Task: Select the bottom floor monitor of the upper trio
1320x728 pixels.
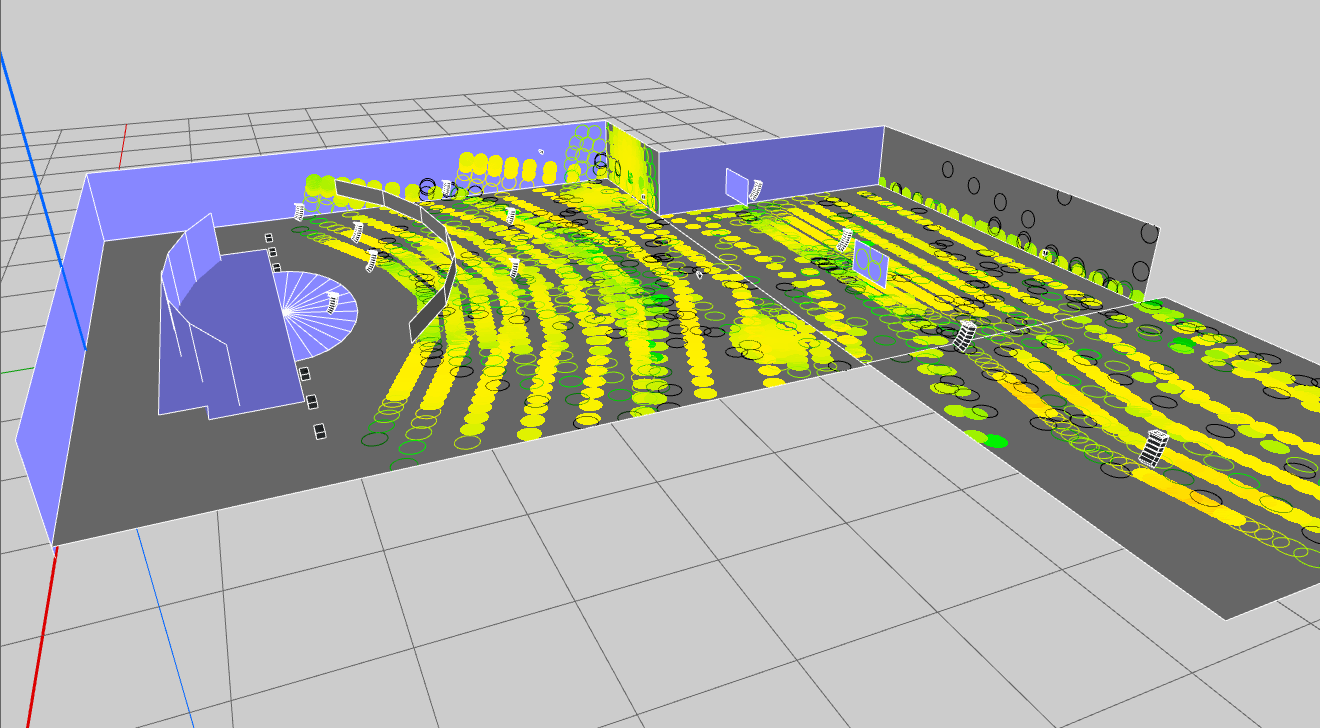Action: 276,268
